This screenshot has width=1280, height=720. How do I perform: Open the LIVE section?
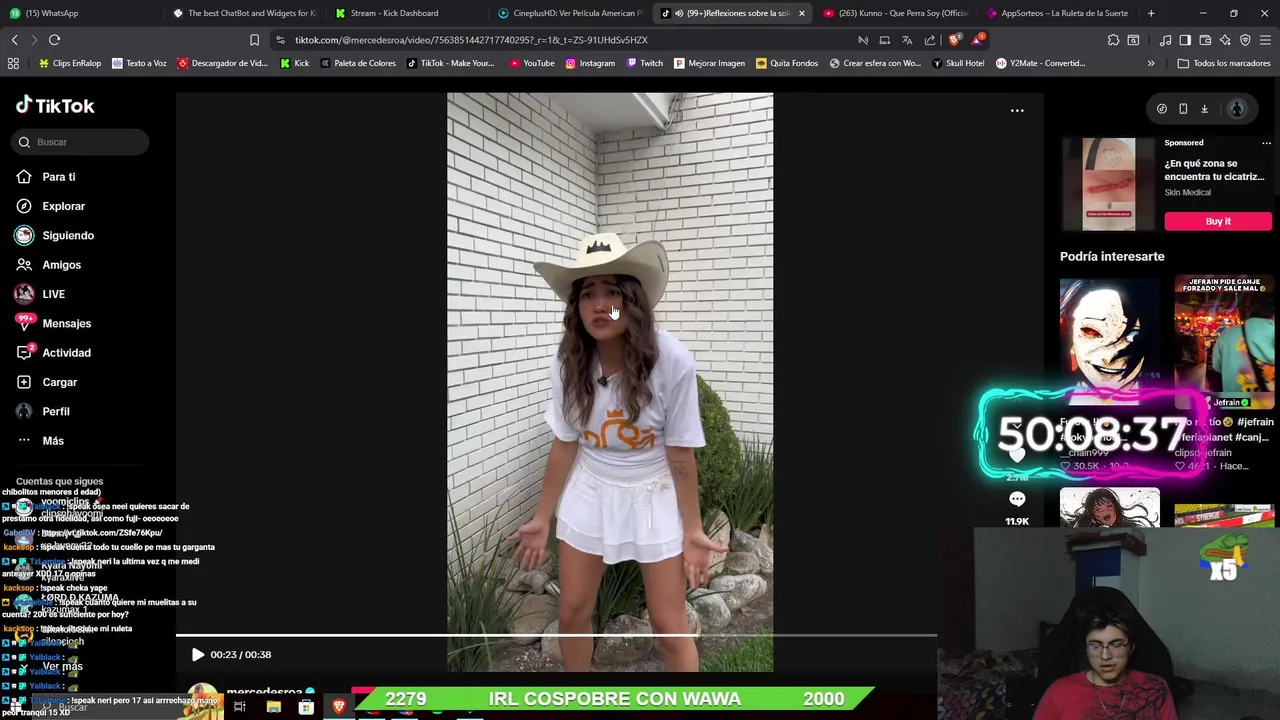pos(40,294)
